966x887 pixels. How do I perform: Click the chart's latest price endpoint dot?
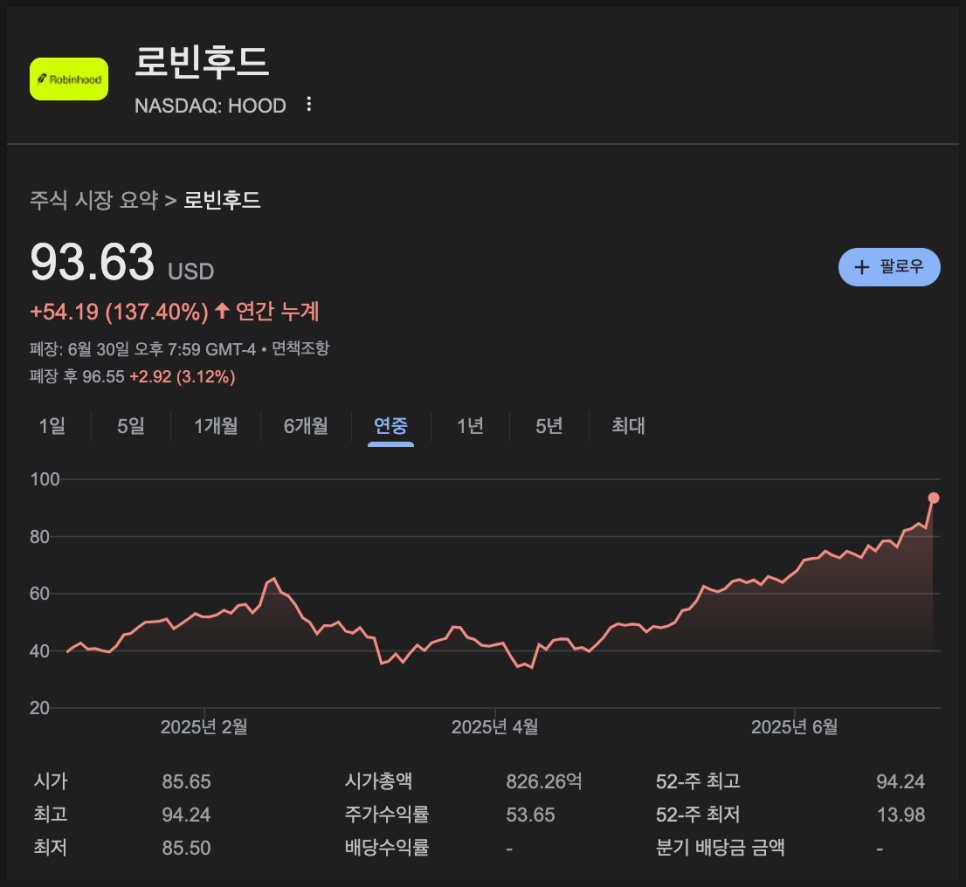pos(933,498)
